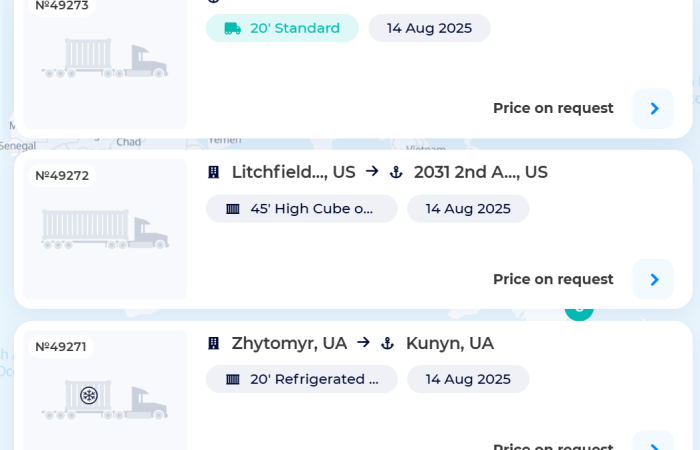
Task: Click the container icon in 20' Refrigerated tag
Action: click(233, 379)
